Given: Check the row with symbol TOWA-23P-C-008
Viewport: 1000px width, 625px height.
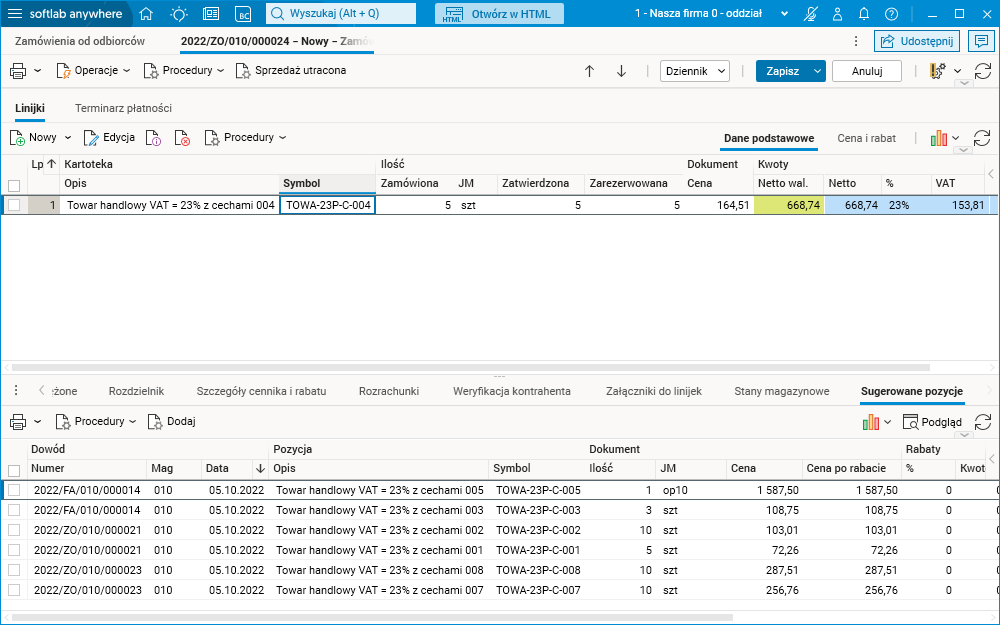Looking at the screenshot, I should tap(14, 570).
